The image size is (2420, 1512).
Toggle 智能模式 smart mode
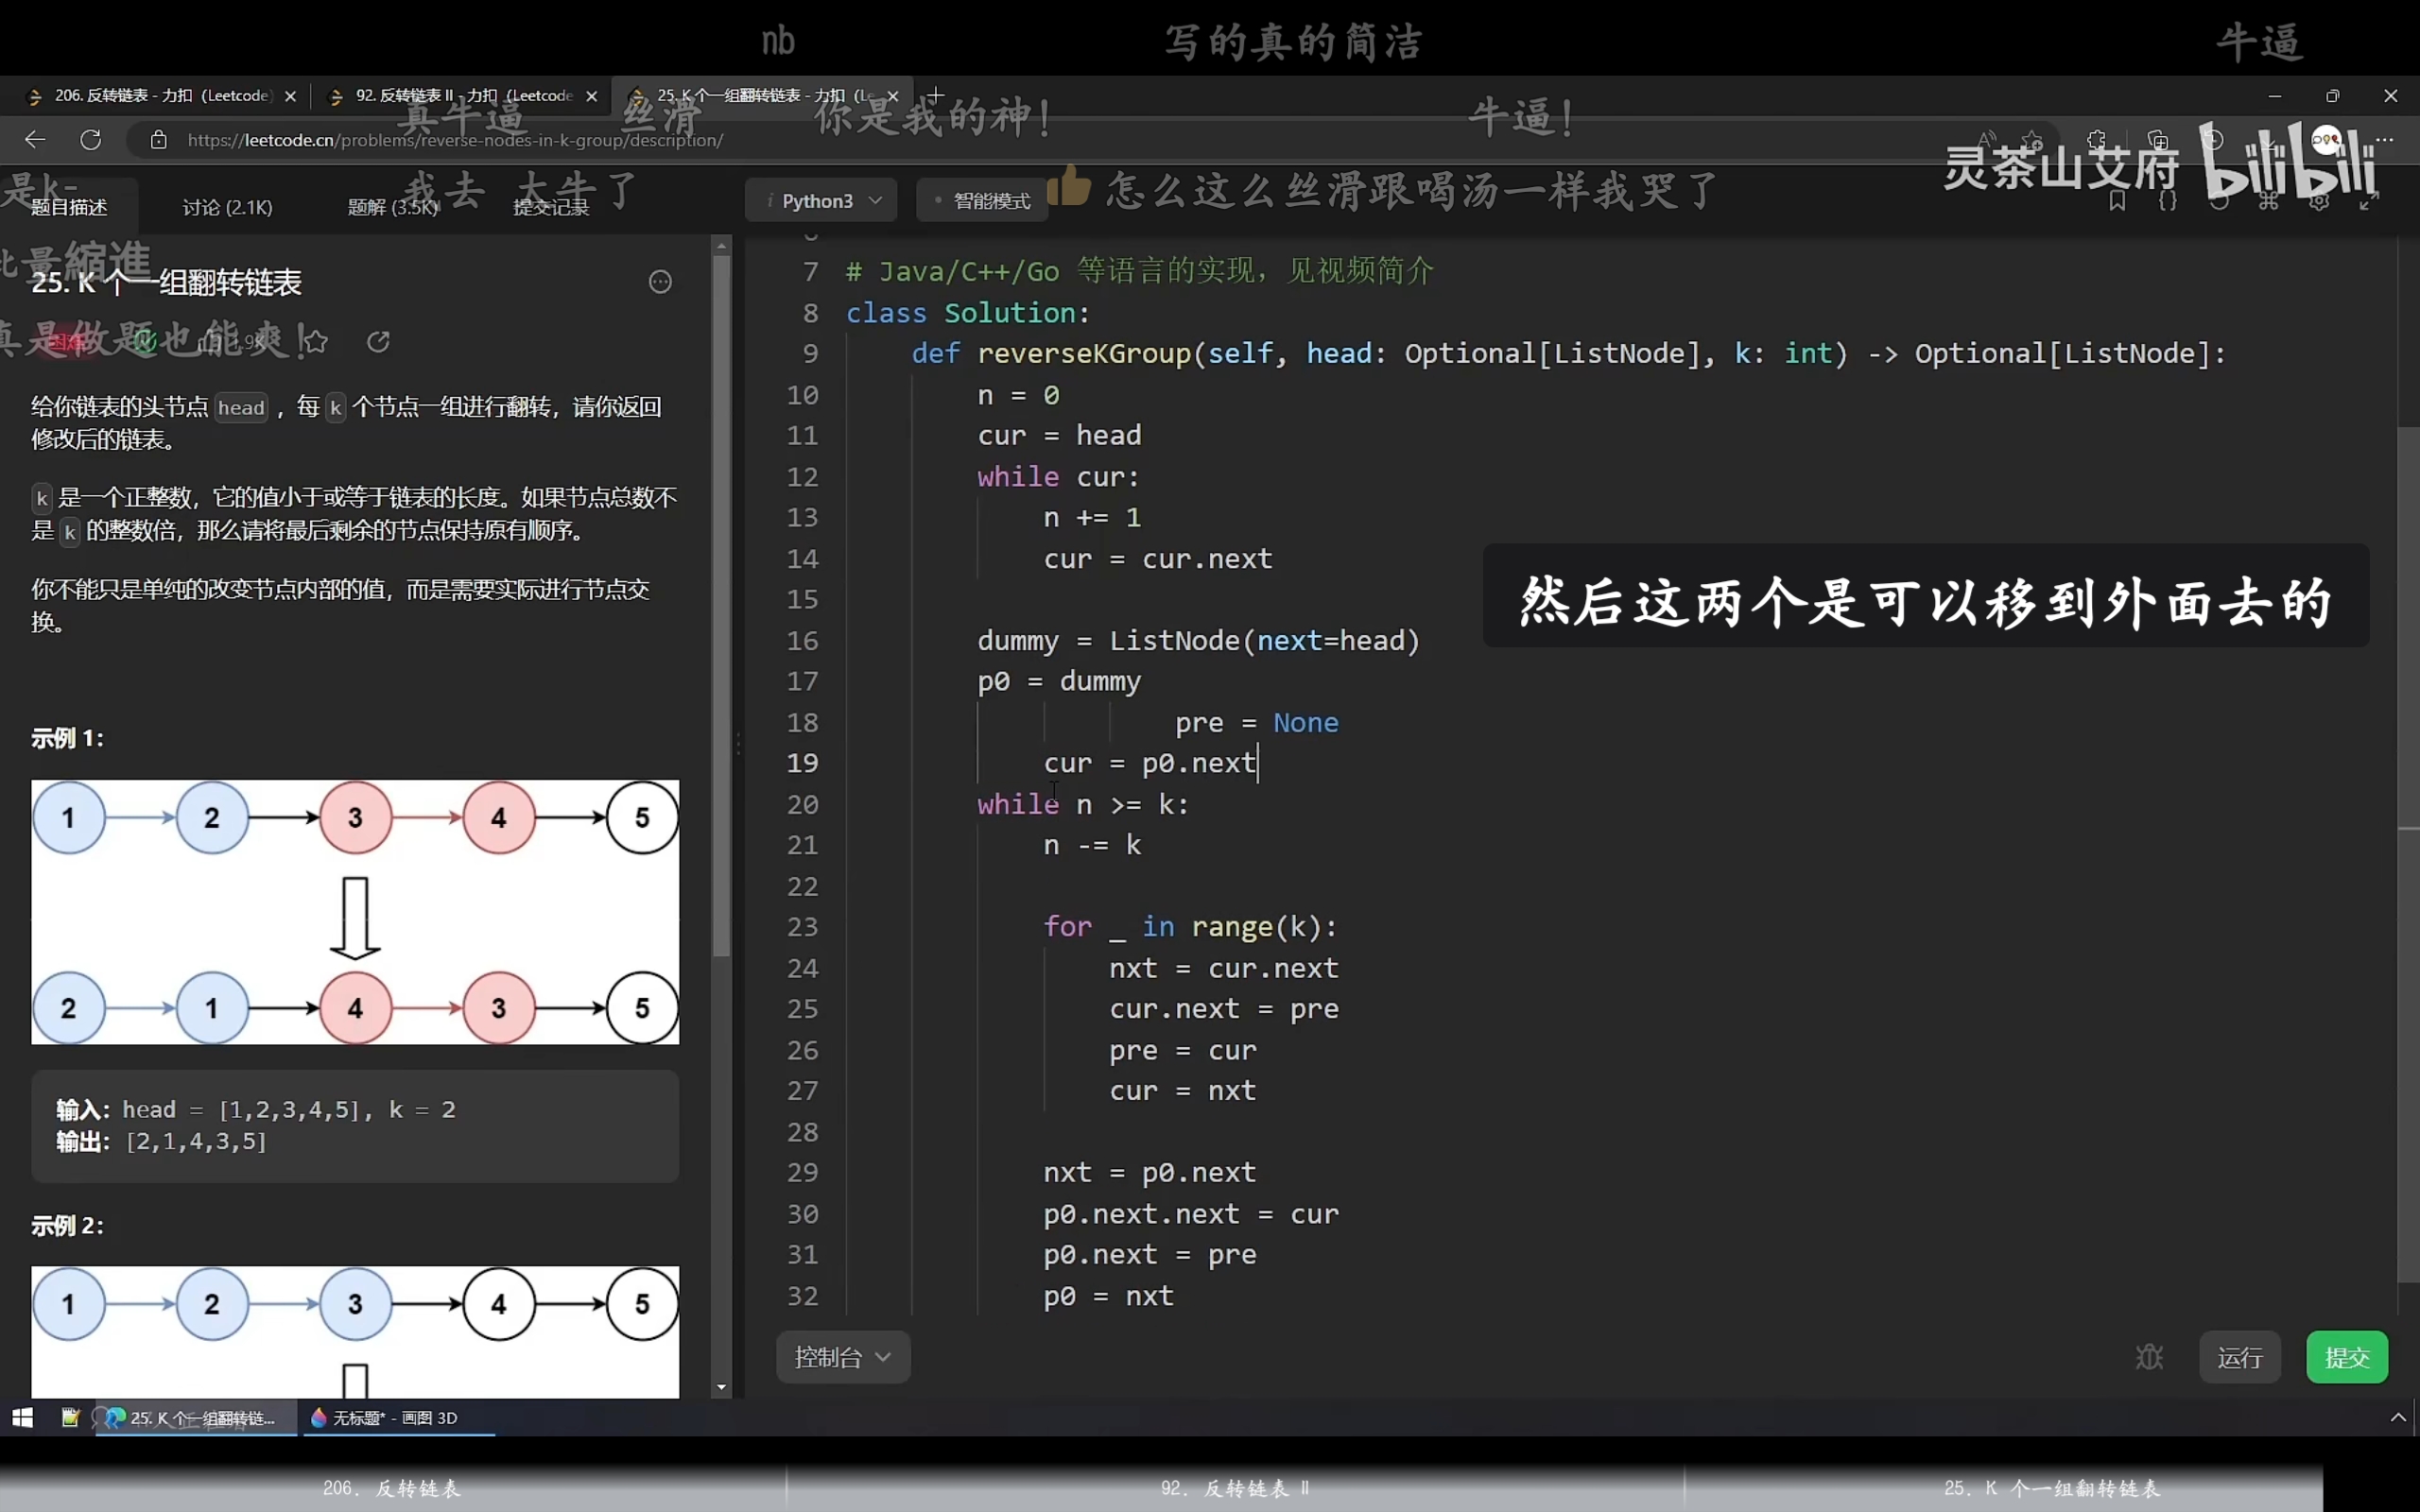point(981,201)
